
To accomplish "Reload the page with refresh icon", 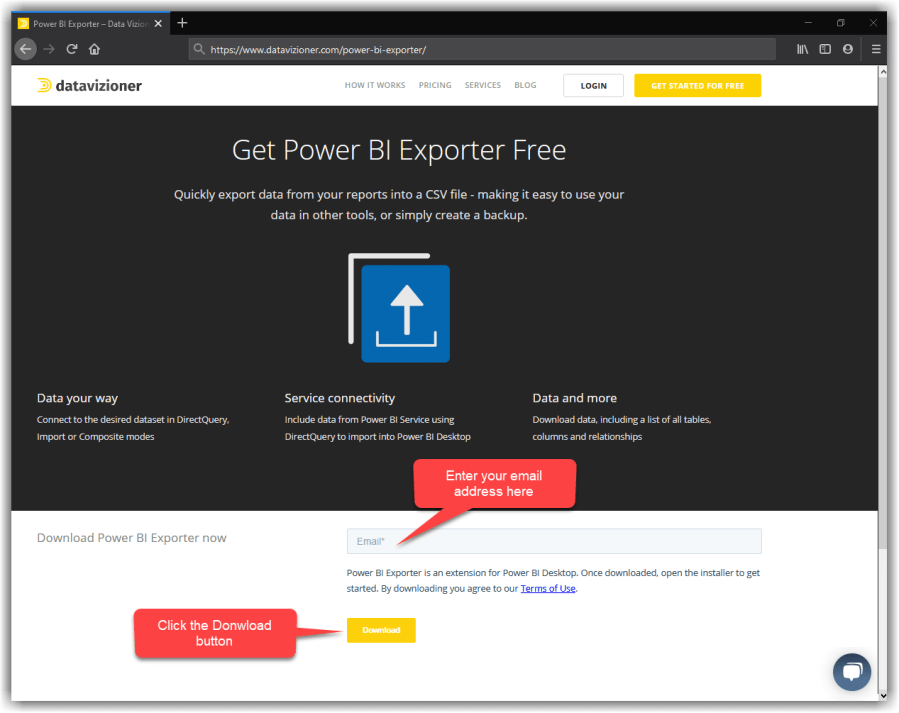I will click(72, 49).
